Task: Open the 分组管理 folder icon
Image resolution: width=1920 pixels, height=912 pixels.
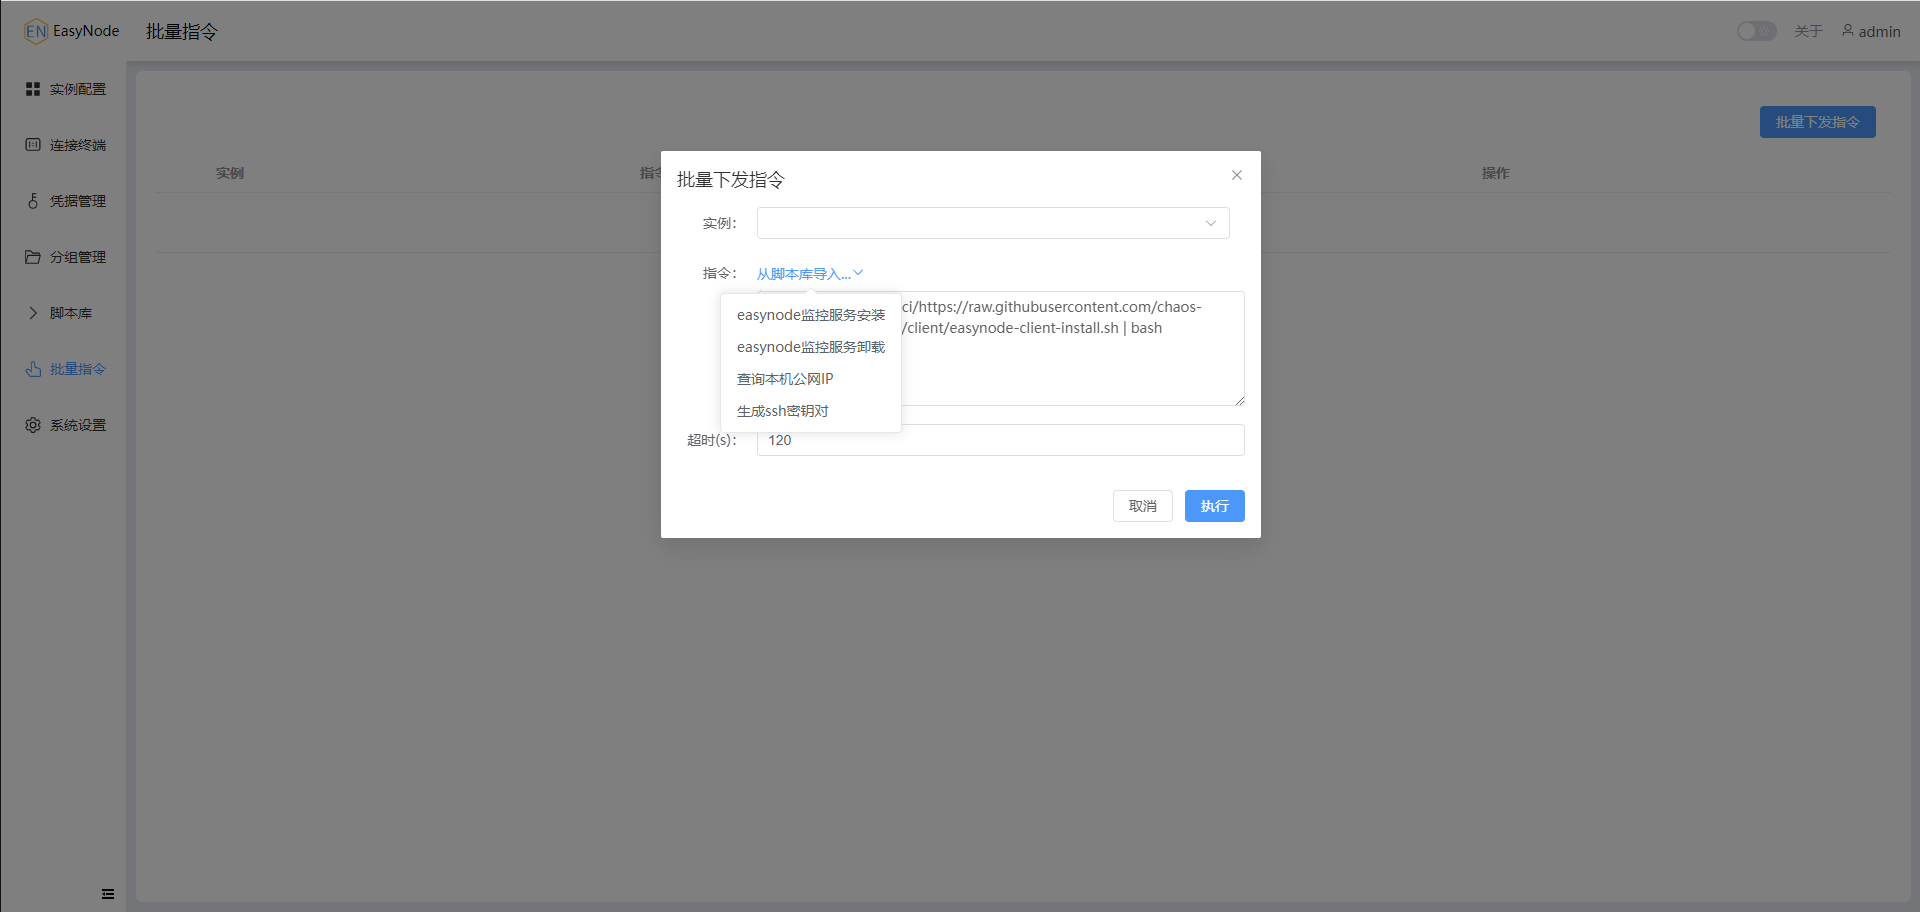Action: coord(33,257)
